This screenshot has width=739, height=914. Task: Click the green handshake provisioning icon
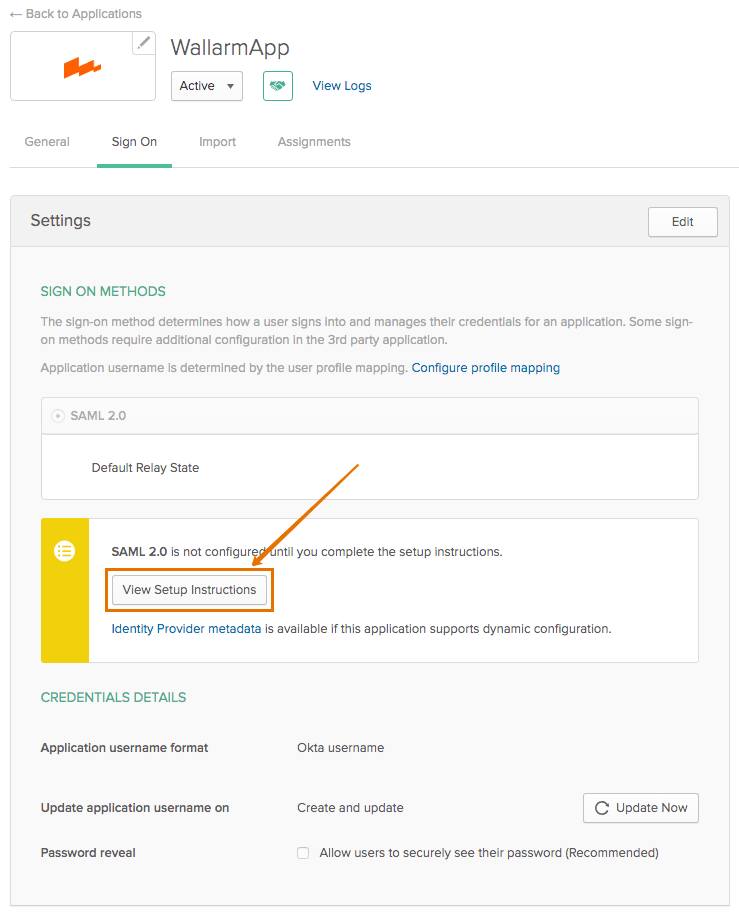tap(277, 86)
